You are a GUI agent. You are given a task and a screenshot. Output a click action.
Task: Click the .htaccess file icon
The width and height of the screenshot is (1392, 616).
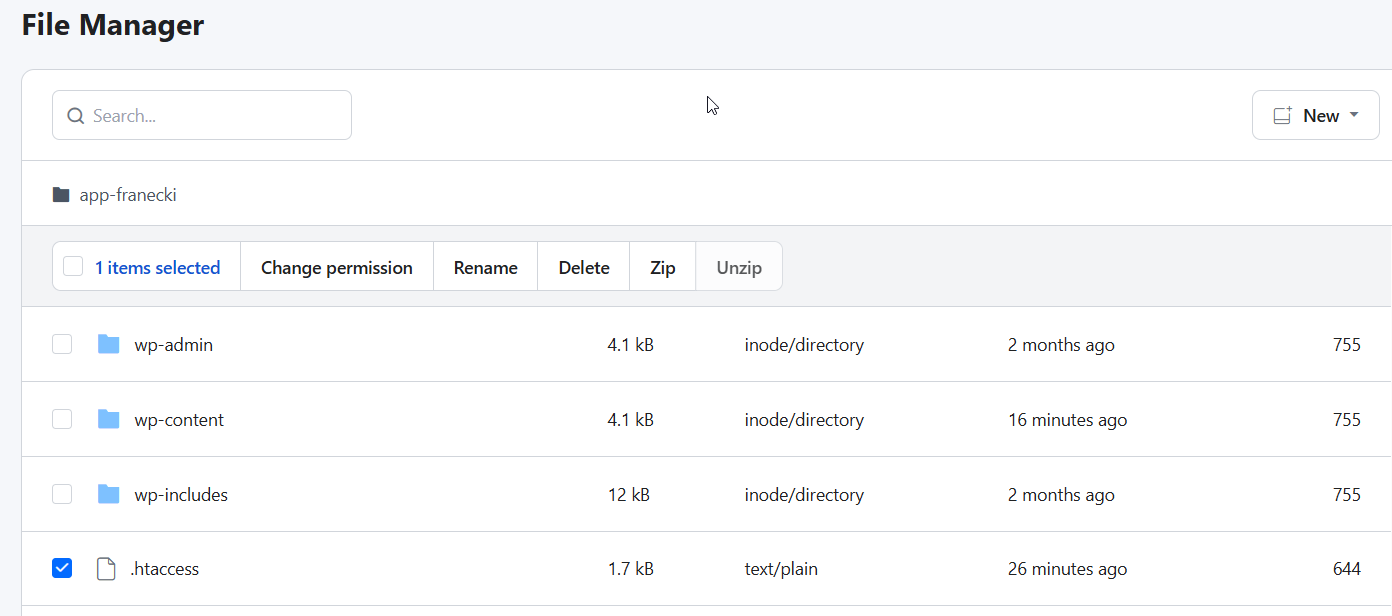[106, 569]
